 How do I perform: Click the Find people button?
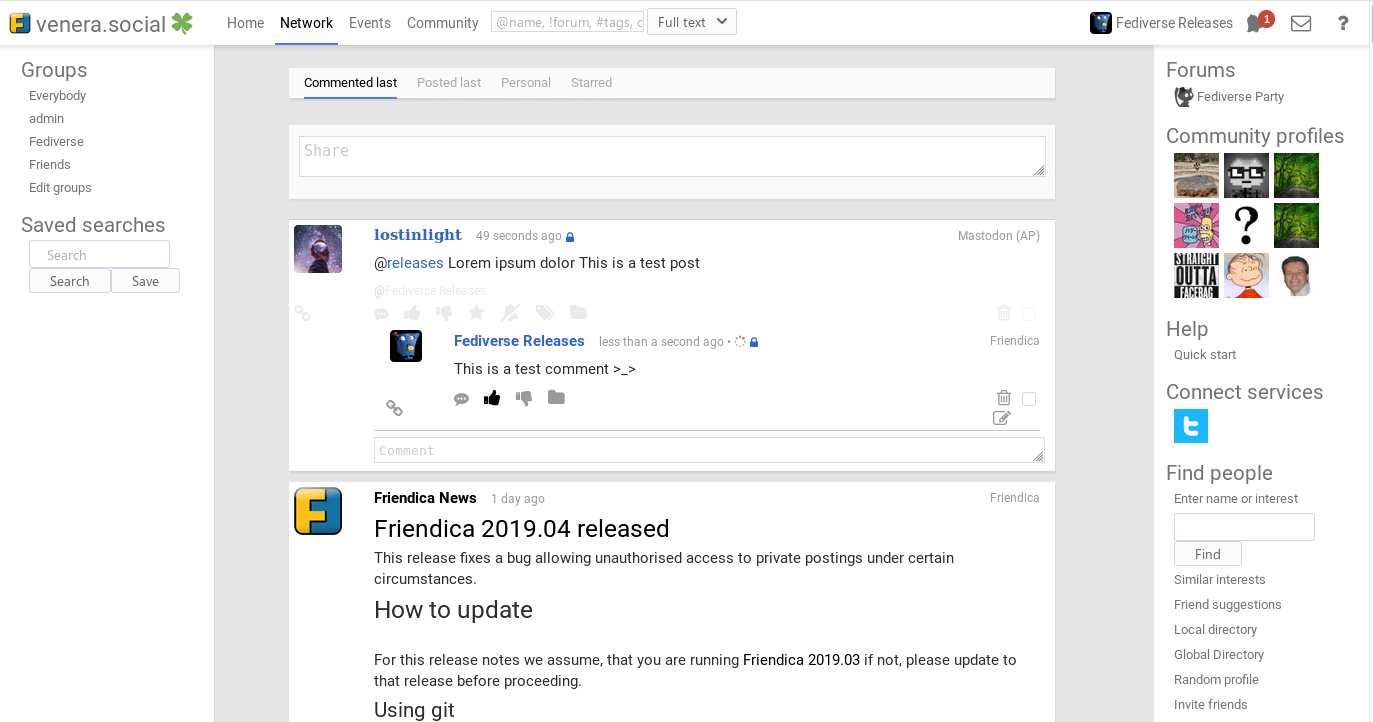(1208, 554)
